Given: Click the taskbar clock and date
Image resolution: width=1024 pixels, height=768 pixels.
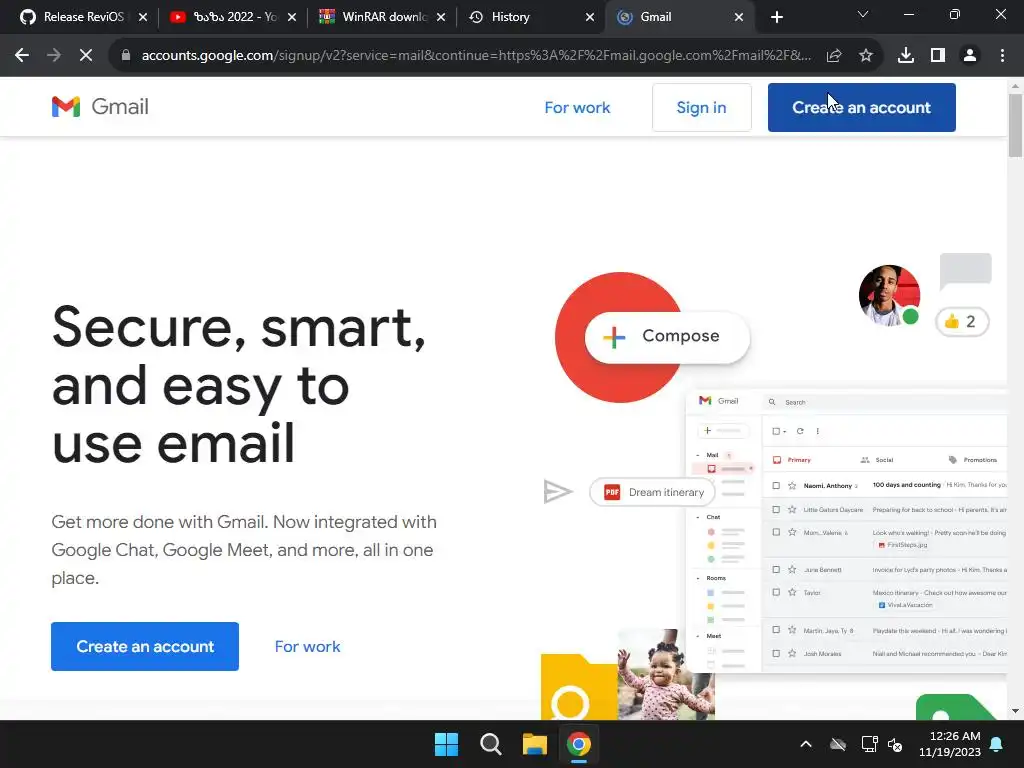Looking at the screenshot, I should click(x=950, y=744).
